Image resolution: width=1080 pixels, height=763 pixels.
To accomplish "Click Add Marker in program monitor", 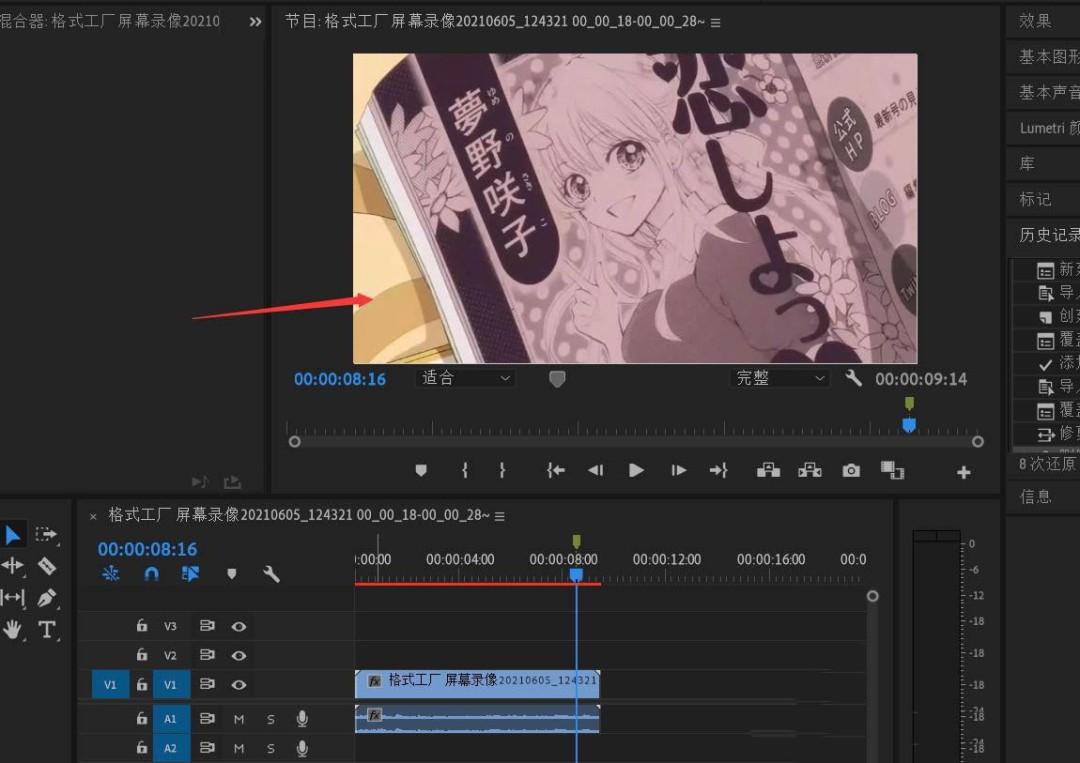I will pos(421,470).
